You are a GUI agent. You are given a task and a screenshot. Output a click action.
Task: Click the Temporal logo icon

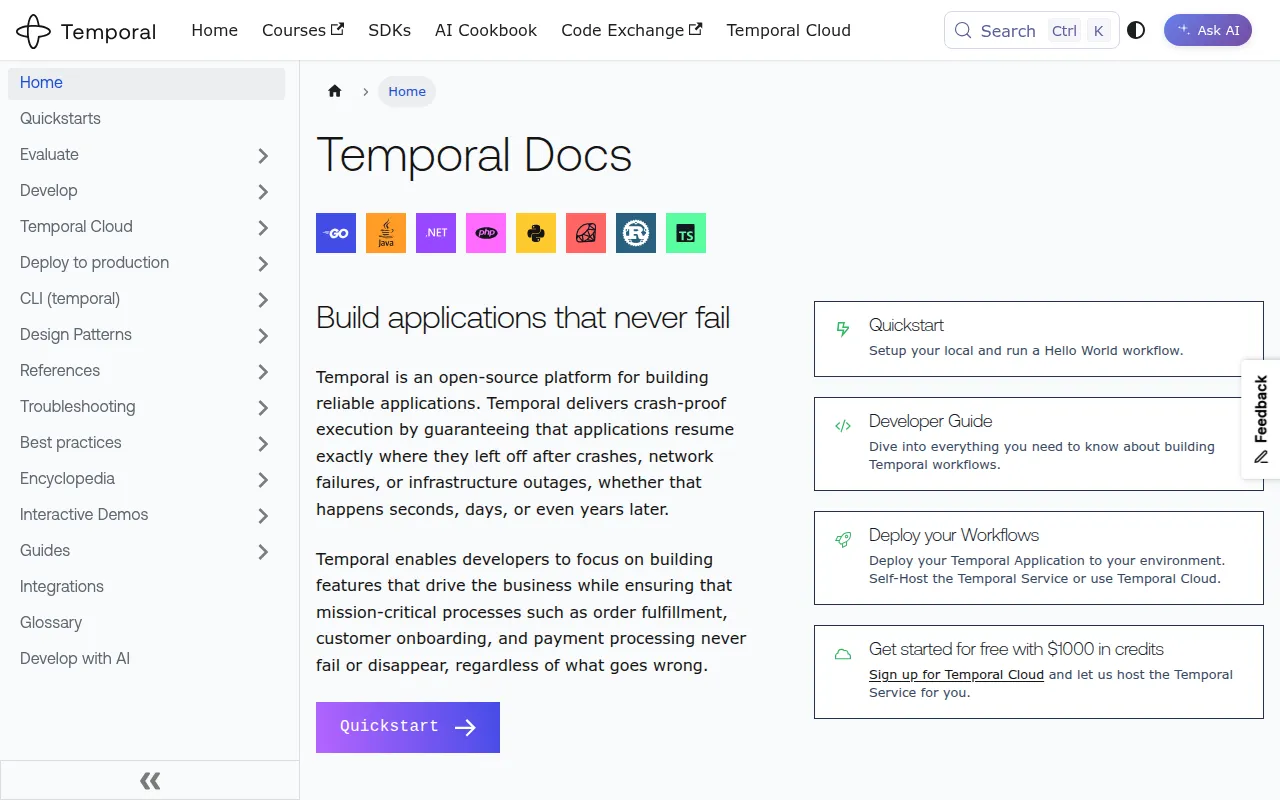pos(33,31)
